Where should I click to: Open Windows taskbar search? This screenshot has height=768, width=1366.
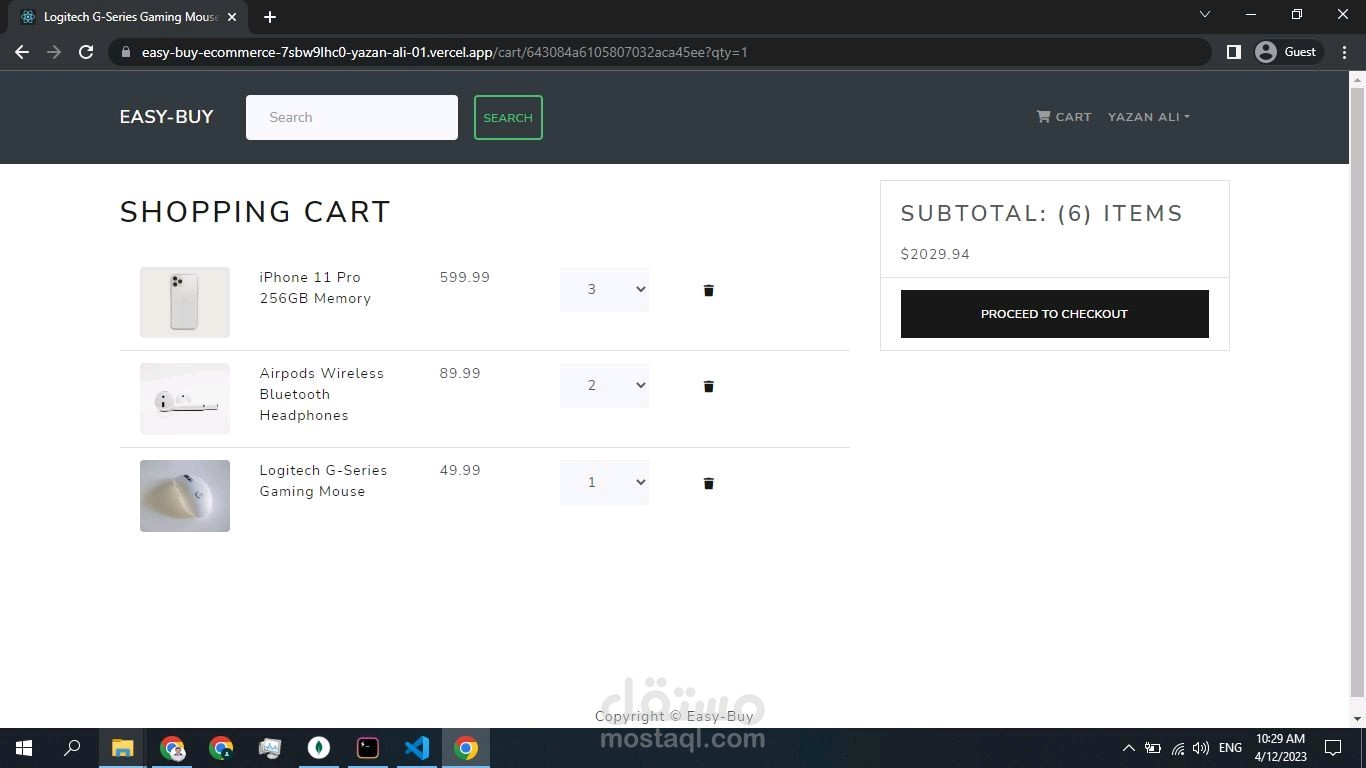coord(72,748)
